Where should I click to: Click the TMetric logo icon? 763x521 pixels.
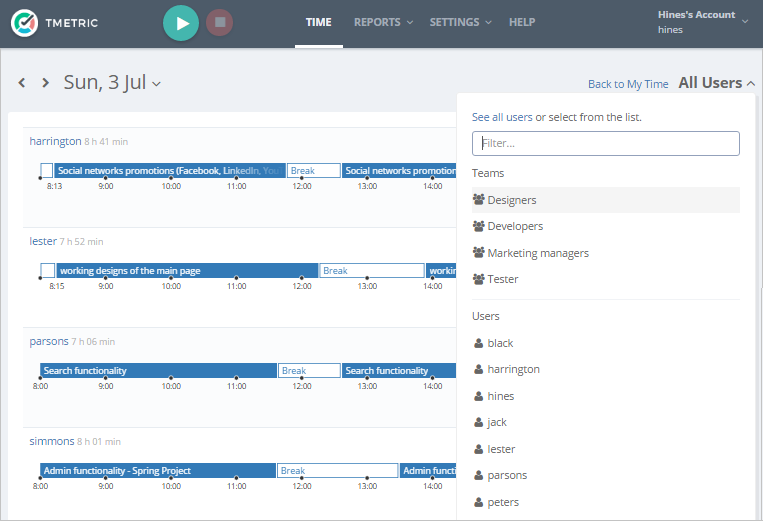[x=24, y=23]
